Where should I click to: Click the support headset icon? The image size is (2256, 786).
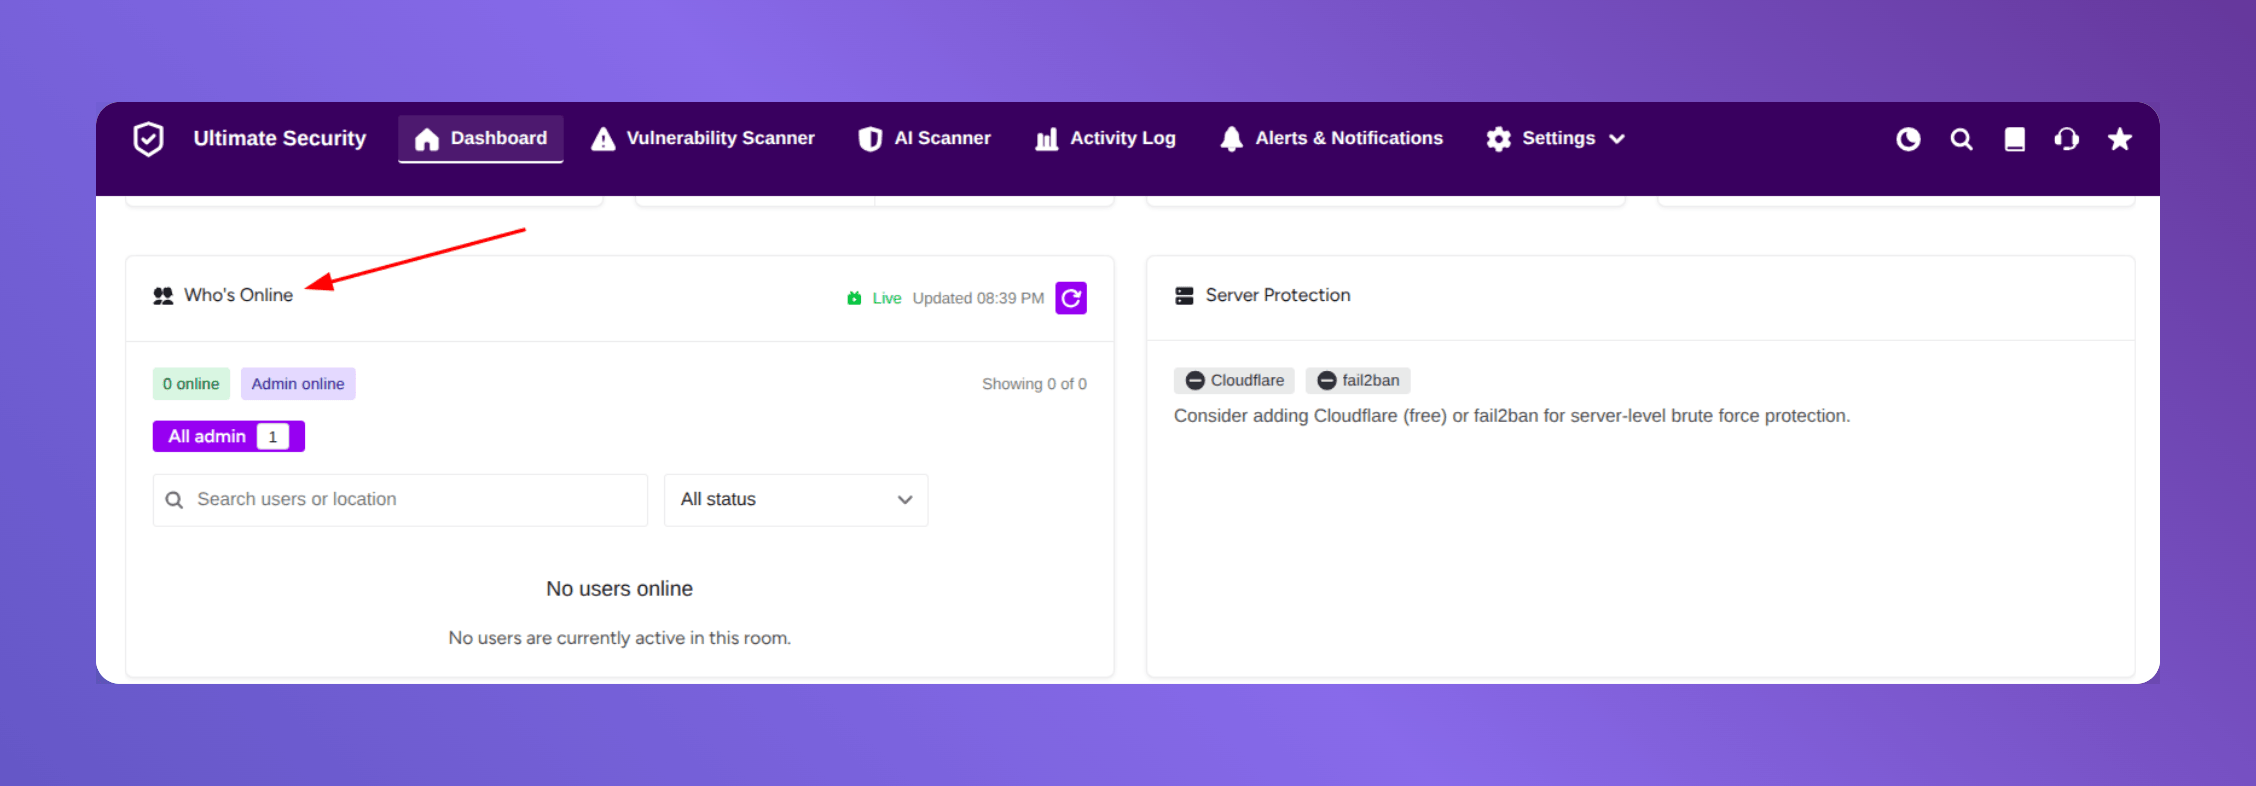coord(2067,139)
